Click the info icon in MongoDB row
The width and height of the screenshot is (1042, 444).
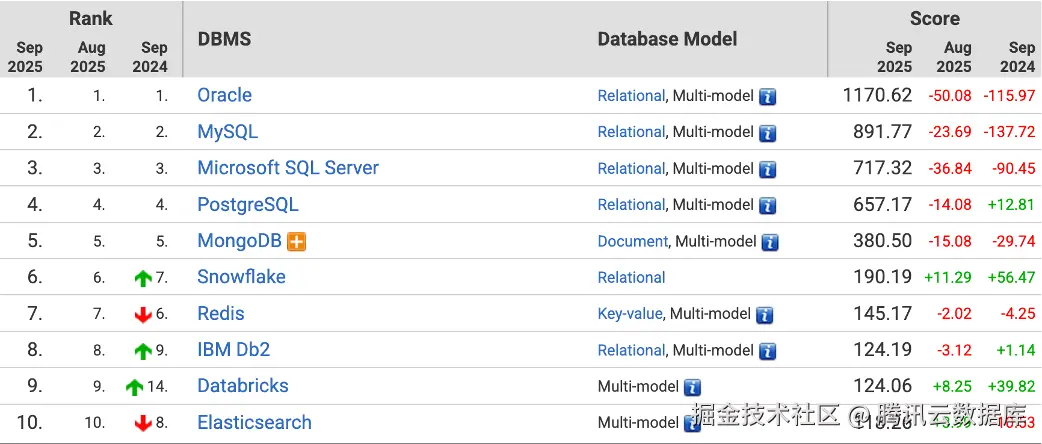click(x=769, y=242)
